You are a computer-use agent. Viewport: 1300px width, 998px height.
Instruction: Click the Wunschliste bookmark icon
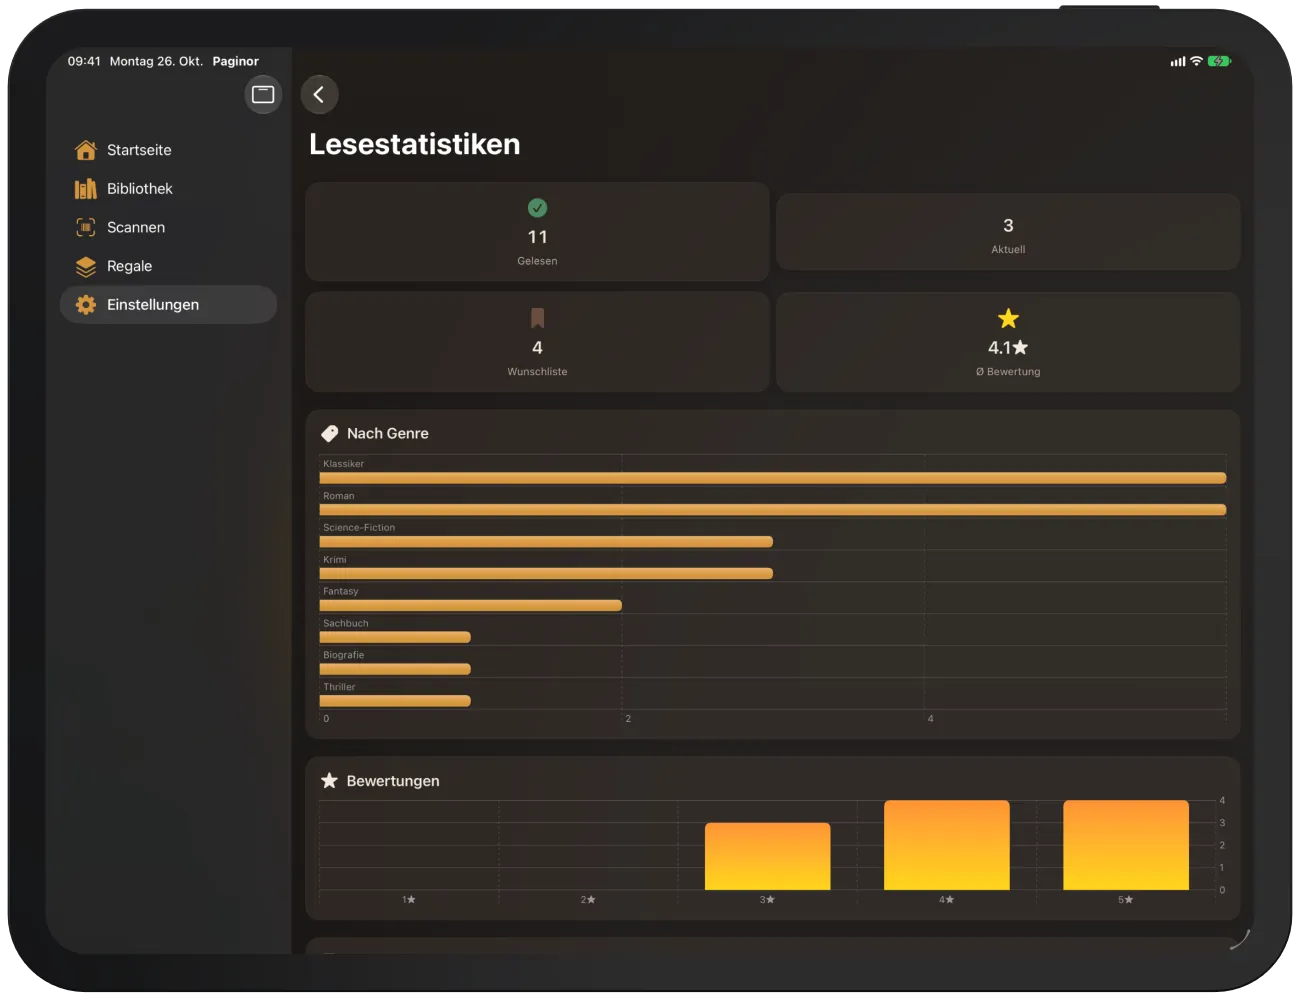[x=537, y=318]
